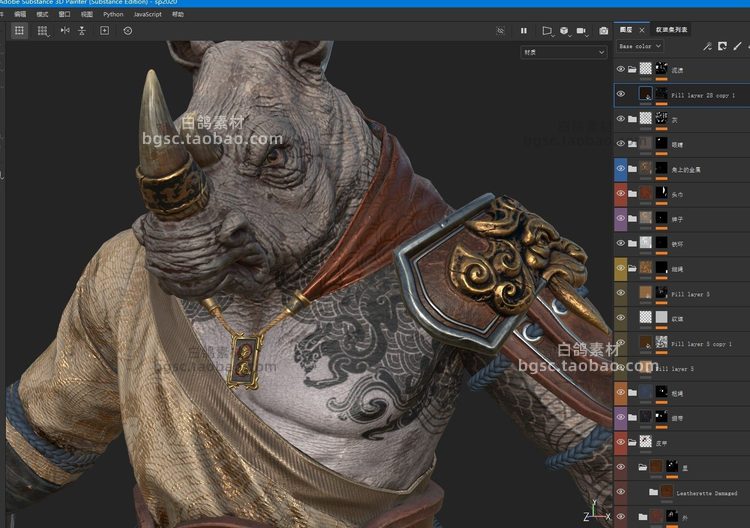The image size is (750, 528).
Task: Hide the 头巾 layer group
Action: tap(620, 193)
